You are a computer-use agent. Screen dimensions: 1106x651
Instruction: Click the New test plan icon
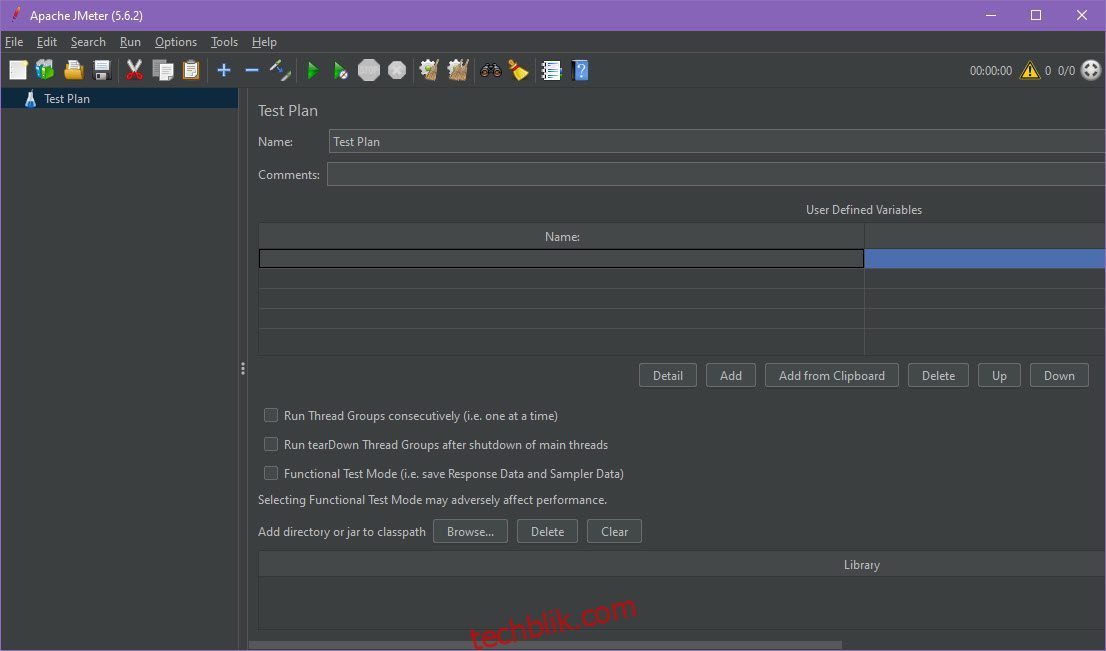coord(18,70)
